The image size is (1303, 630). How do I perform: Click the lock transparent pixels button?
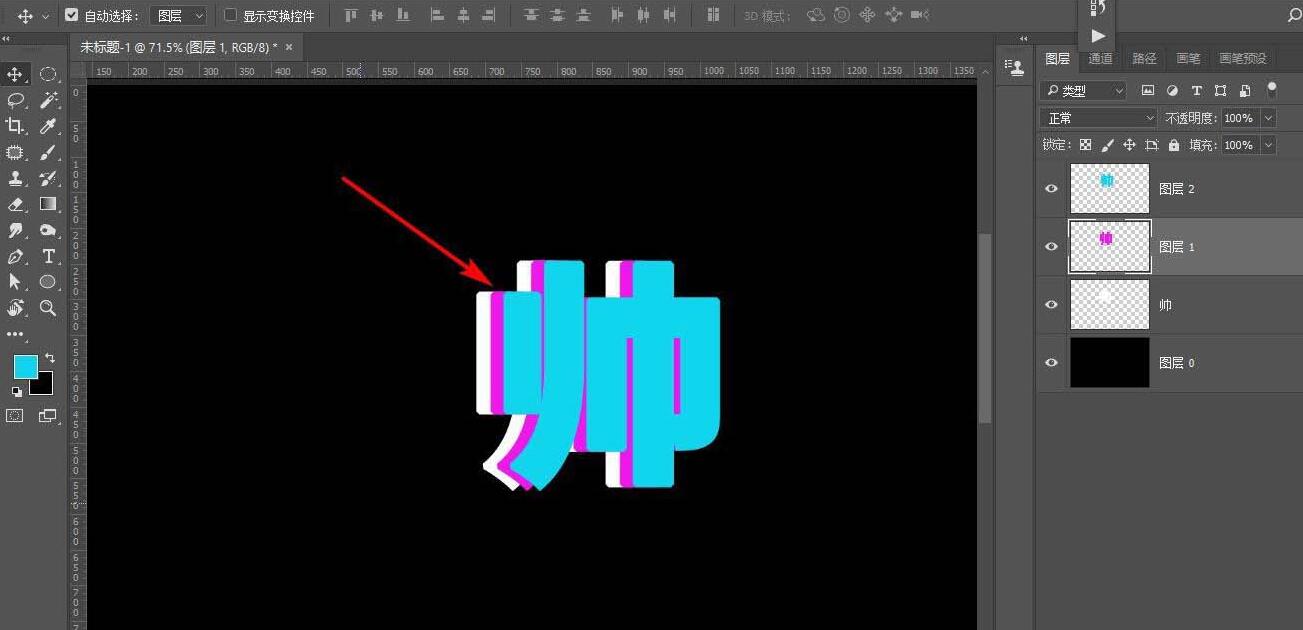[x=1086, y=144]
